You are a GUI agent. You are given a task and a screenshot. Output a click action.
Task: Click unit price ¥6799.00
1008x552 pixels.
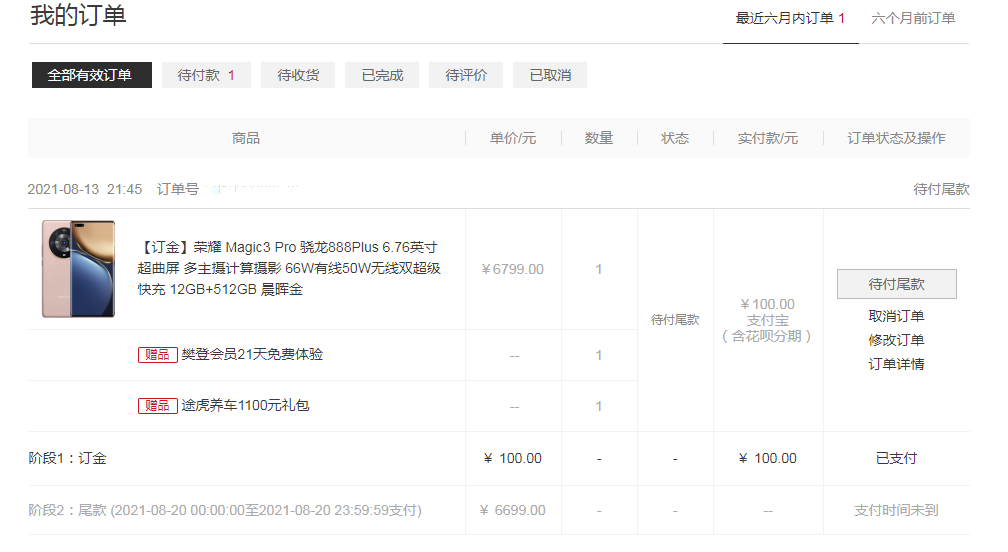pyautogui.click(x=512, y=269)
